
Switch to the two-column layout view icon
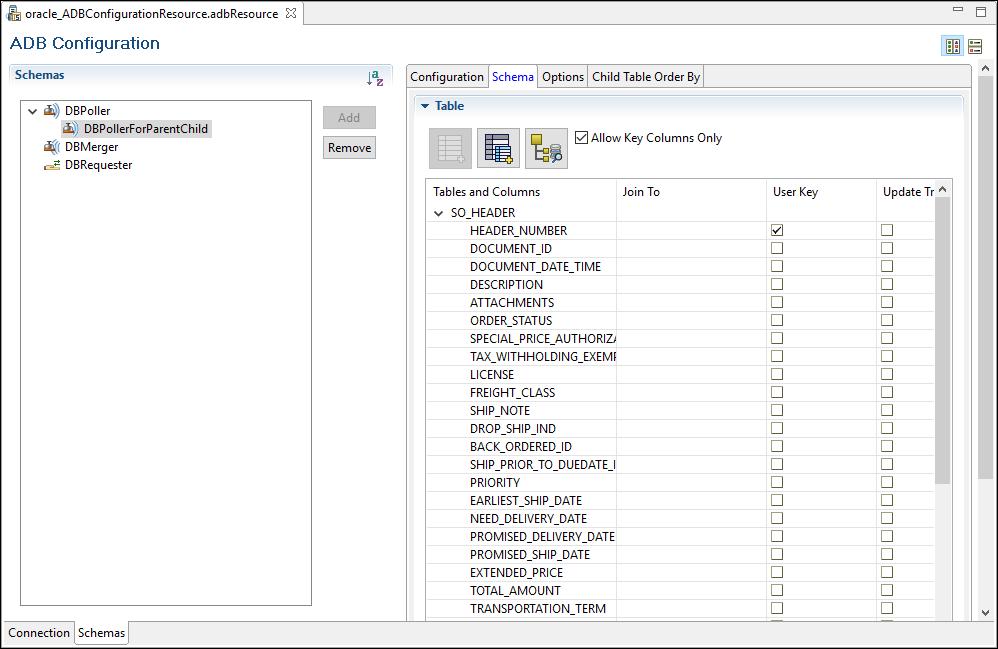pyautogui.click(x=953, y=46)
